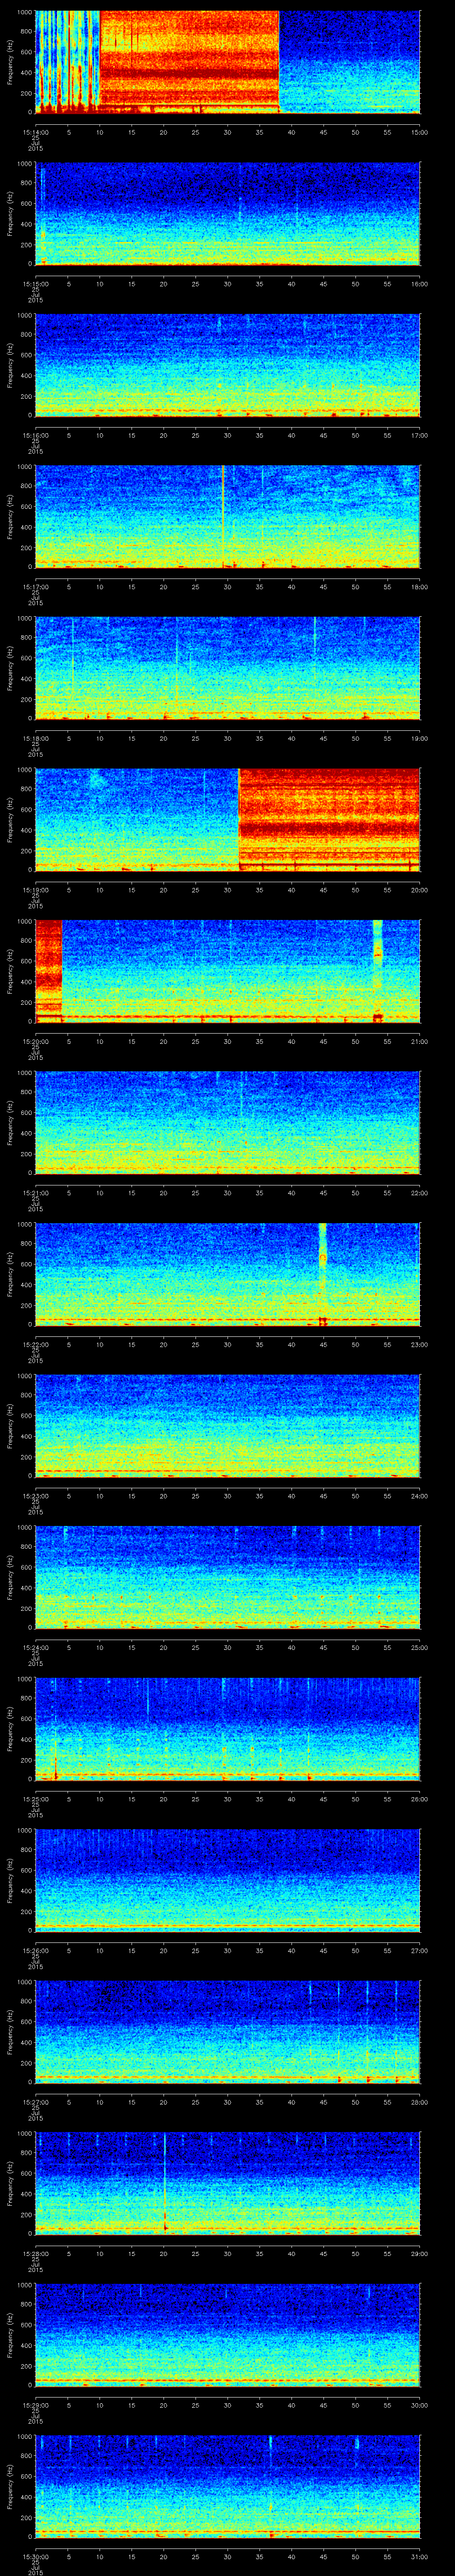Click the 15:22:00 start time label
Image resolution: width=455 pixels, height=2576 pixels.
(36, 1344)
